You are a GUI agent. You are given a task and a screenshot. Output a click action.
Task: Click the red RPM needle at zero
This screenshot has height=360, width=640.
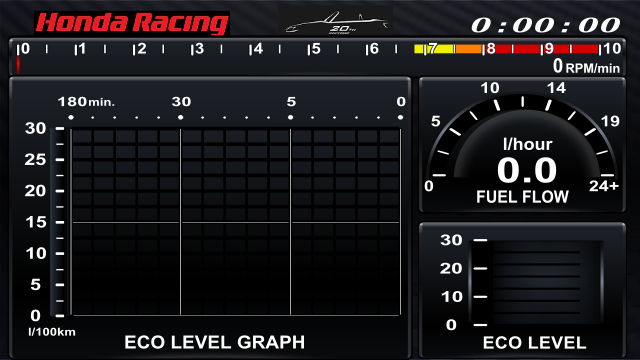click(18, 64)
